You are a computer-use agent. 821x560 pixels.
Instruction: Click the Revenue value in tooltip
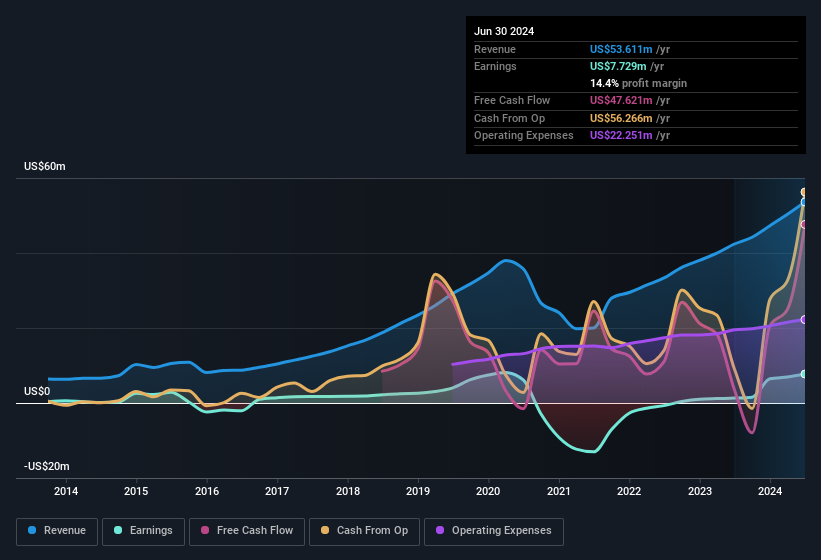click(630, 48)
